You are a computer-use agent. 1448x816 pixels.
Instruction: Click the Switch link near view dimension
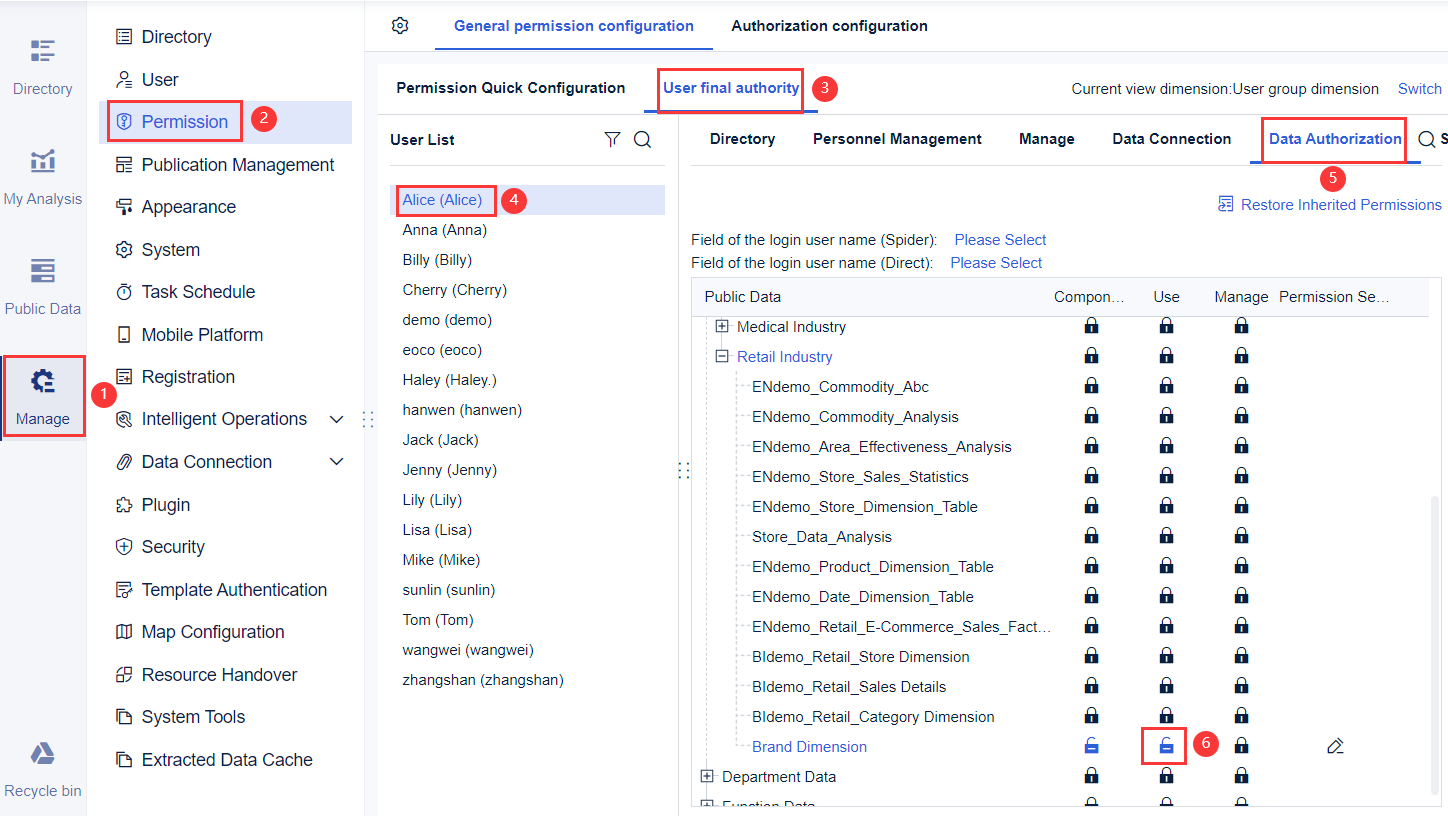click(1419, 88)
